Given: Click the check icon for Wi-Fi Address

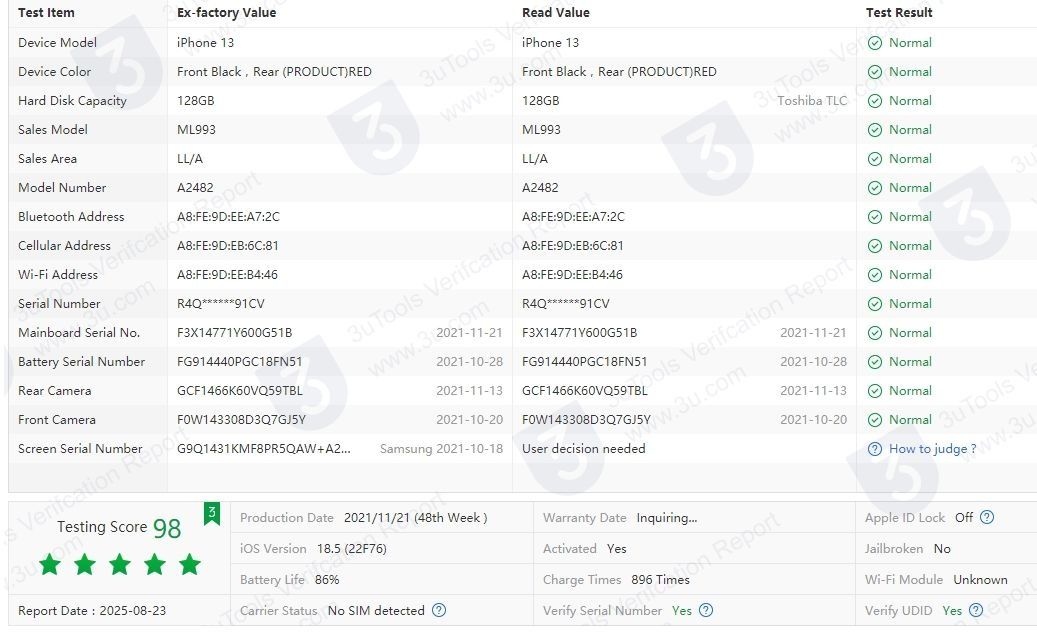Looking at the screenshot, I should pyautogui.click(x=874, y=275).
